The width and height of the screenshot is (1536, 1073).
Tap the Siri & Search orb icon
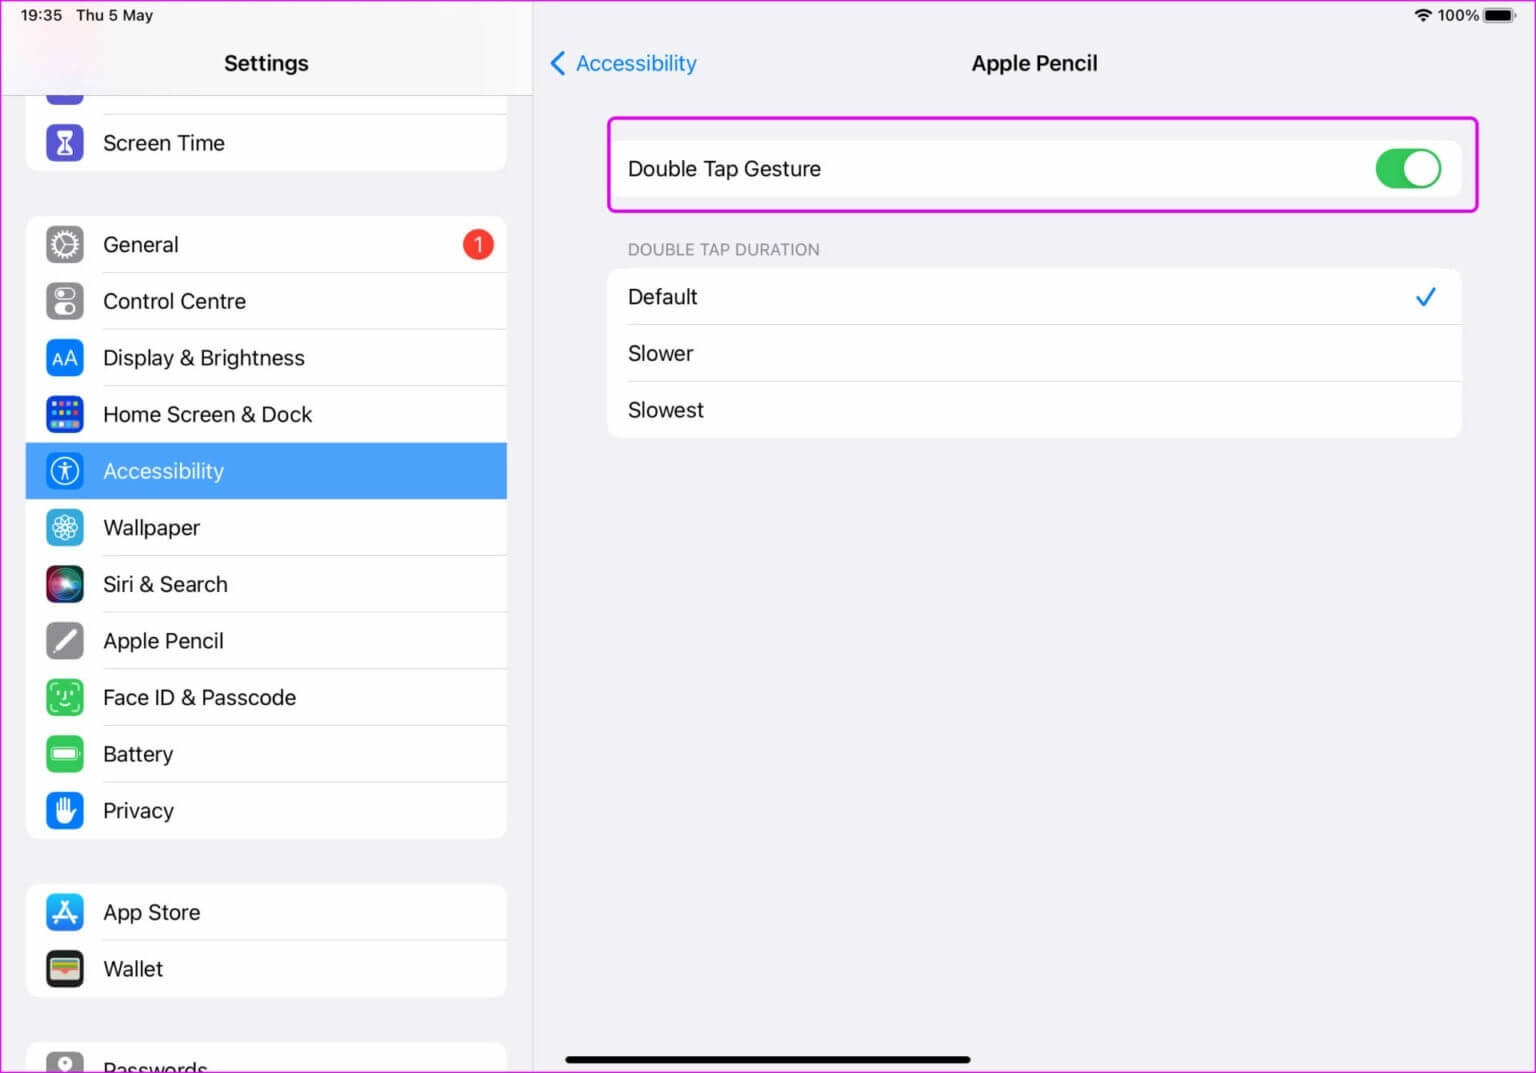tap(65, 584)
